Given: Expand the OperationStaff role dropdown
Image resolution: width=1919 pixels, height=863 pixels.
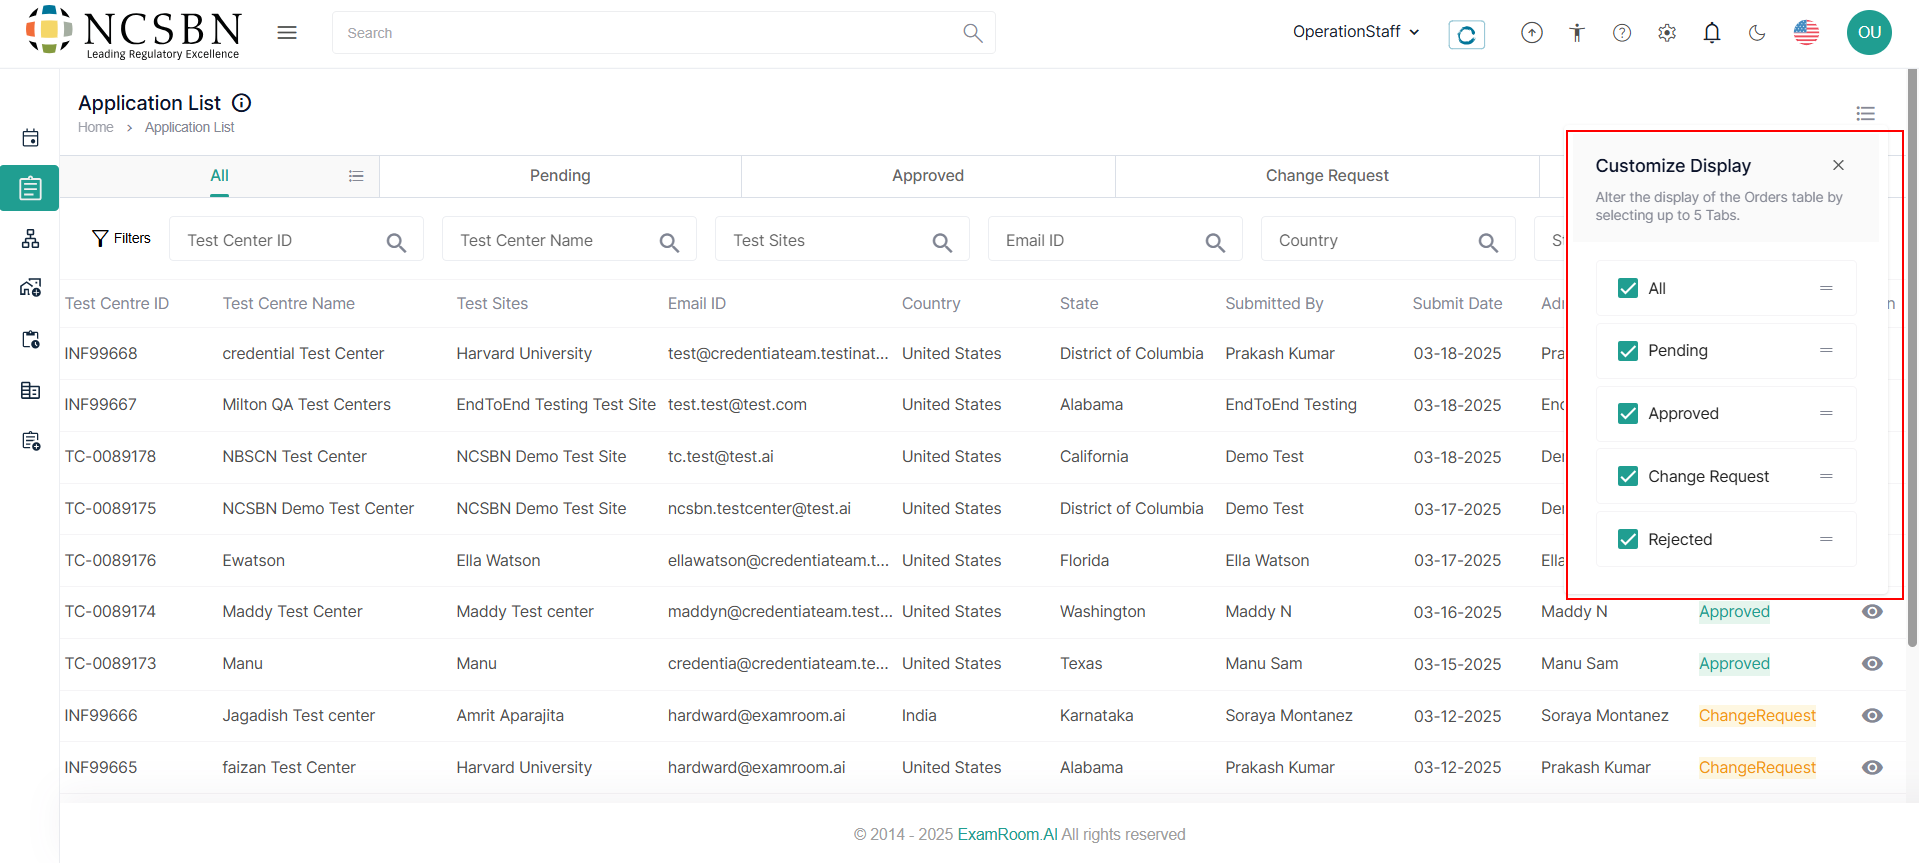Looking at the screenshot, I should [1355, 32].
